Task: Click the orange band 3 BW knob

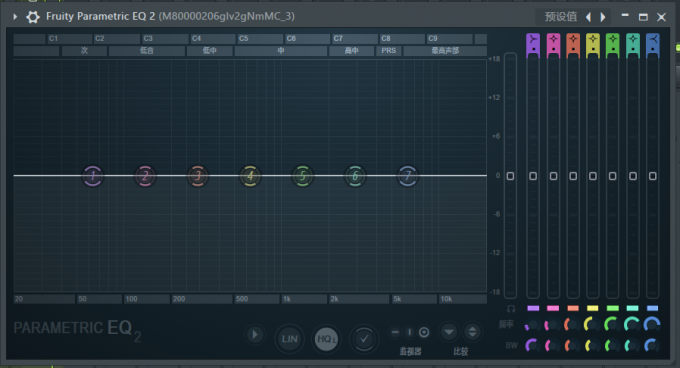Action: point(572,345)
